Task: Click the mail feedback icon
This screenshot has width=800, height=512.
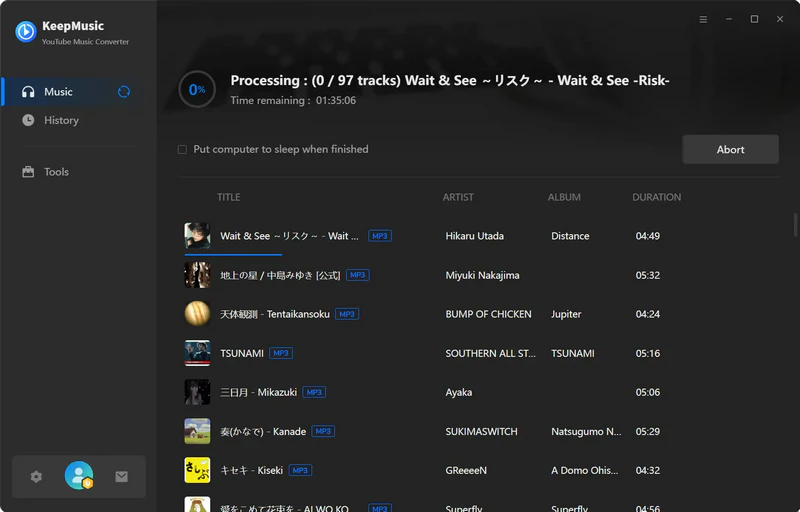Action: click(x=121, y=477)
